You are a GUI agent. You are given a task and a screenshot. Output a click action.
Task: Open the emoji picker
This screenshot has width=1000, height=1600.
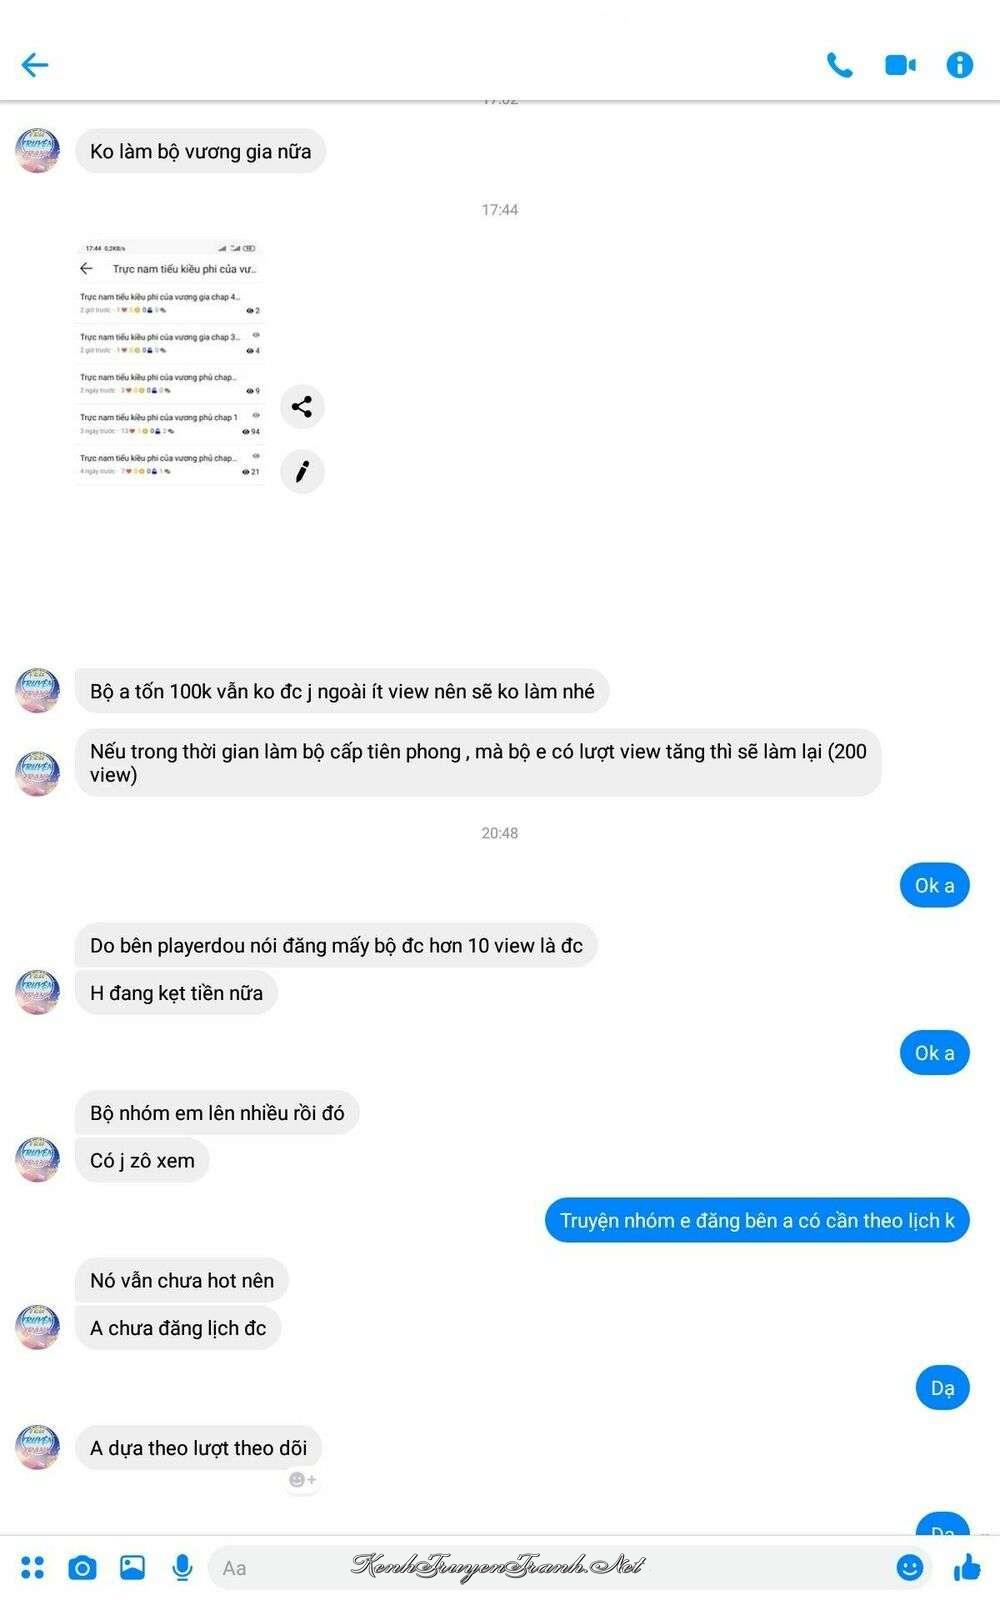point(909,1567)
